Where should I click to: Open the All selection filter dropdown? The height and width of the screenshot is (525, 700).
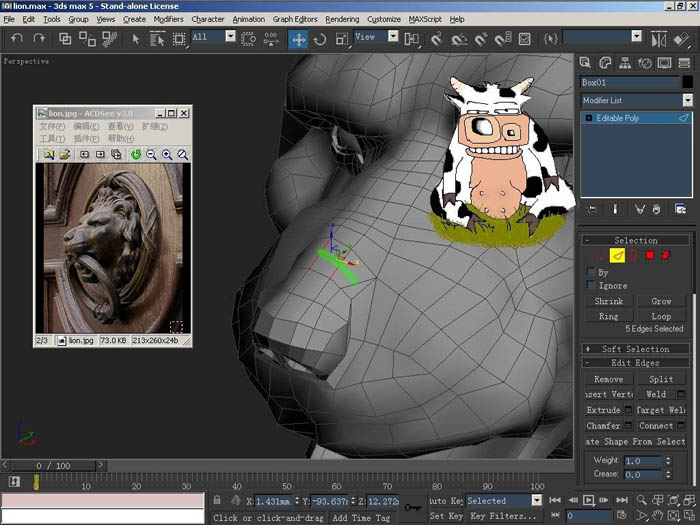point(230,36)
